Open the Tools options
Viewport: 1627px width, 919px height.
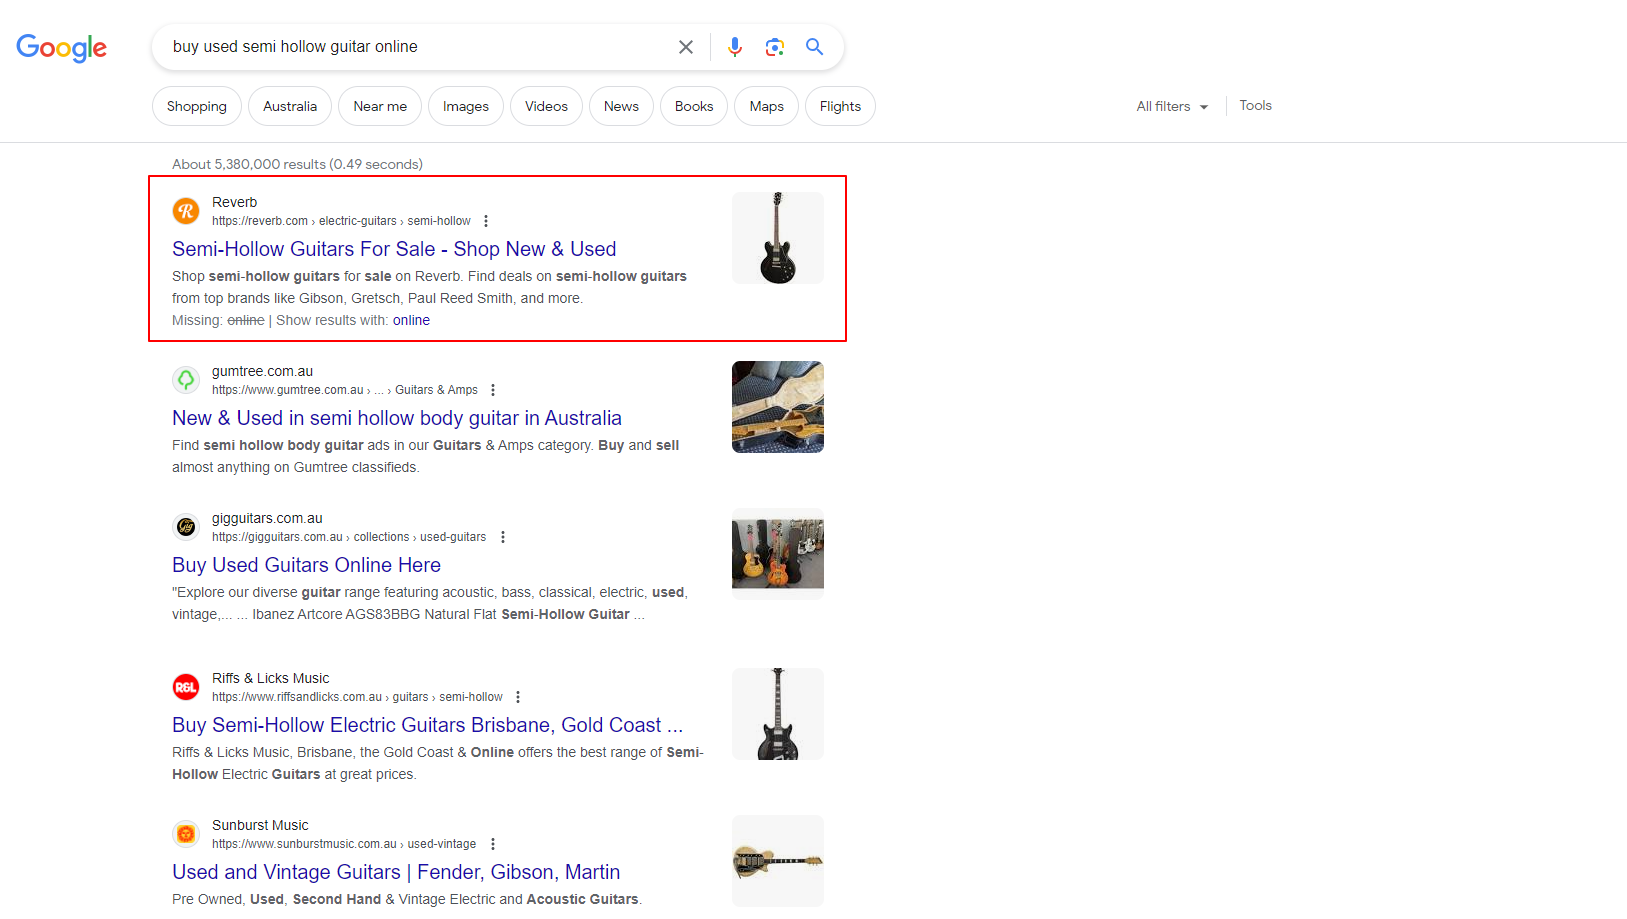[x=1256, y=105]
